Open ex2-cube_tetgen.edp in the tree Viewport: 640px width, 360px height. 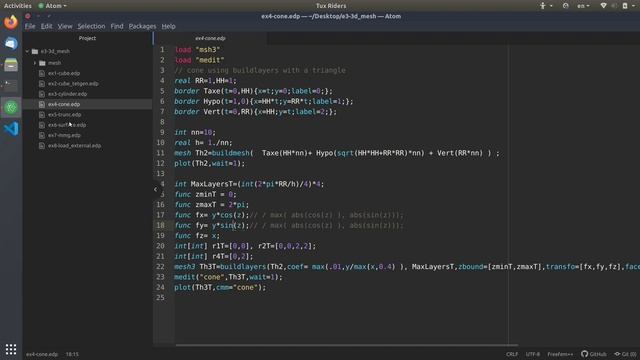click(x=73, y=84)
